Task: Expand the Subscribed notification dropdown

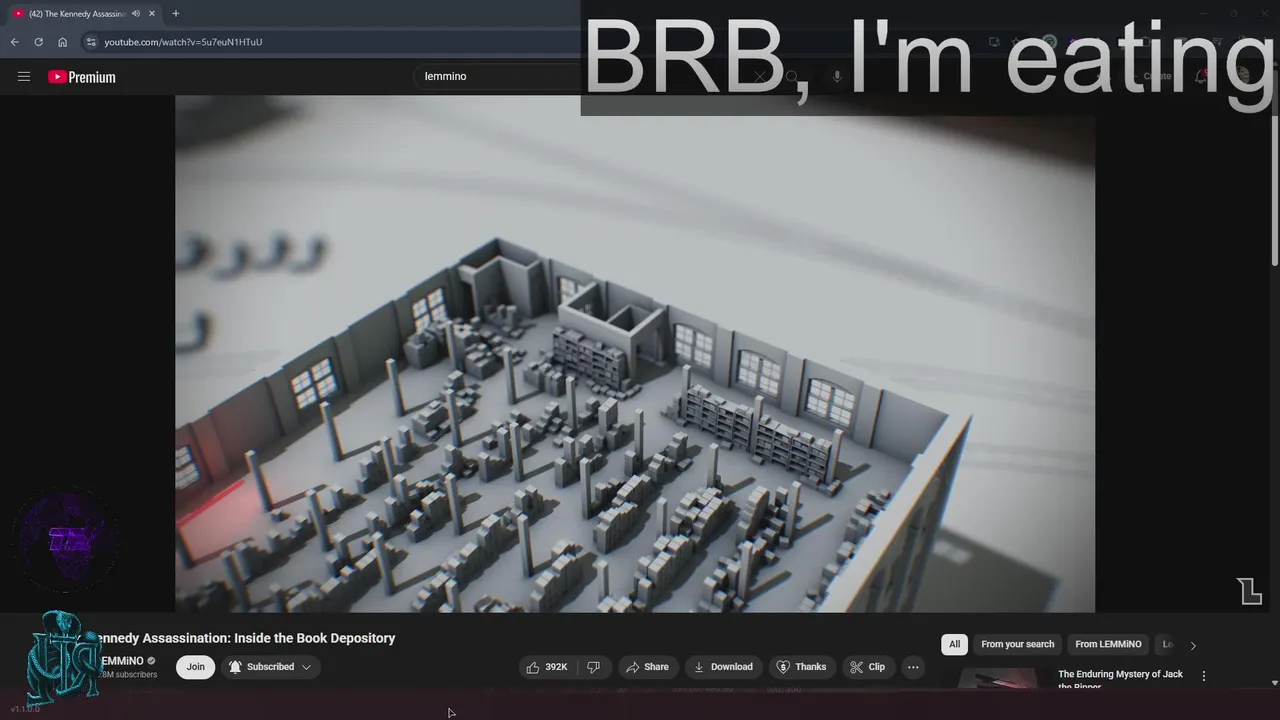Action: coord(270,667)
